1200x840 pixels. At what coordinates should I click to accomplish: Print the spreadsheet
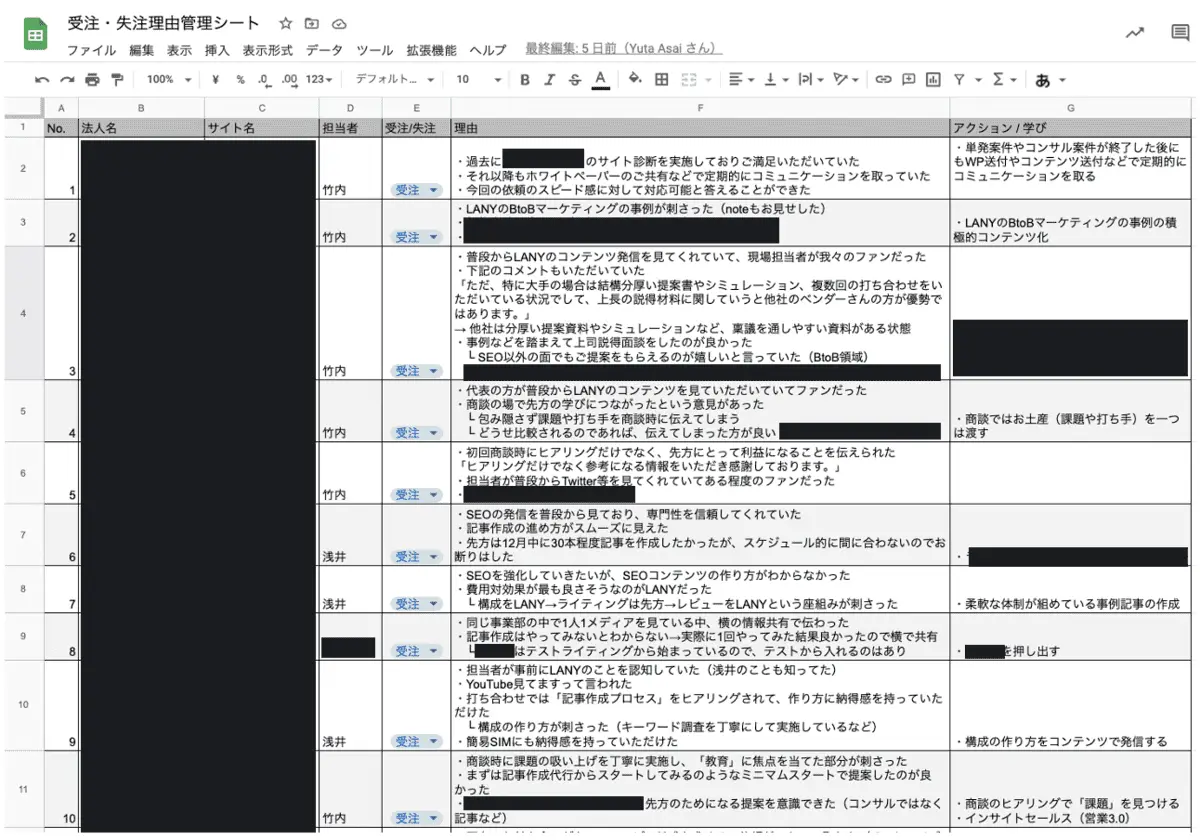[92, 80]
